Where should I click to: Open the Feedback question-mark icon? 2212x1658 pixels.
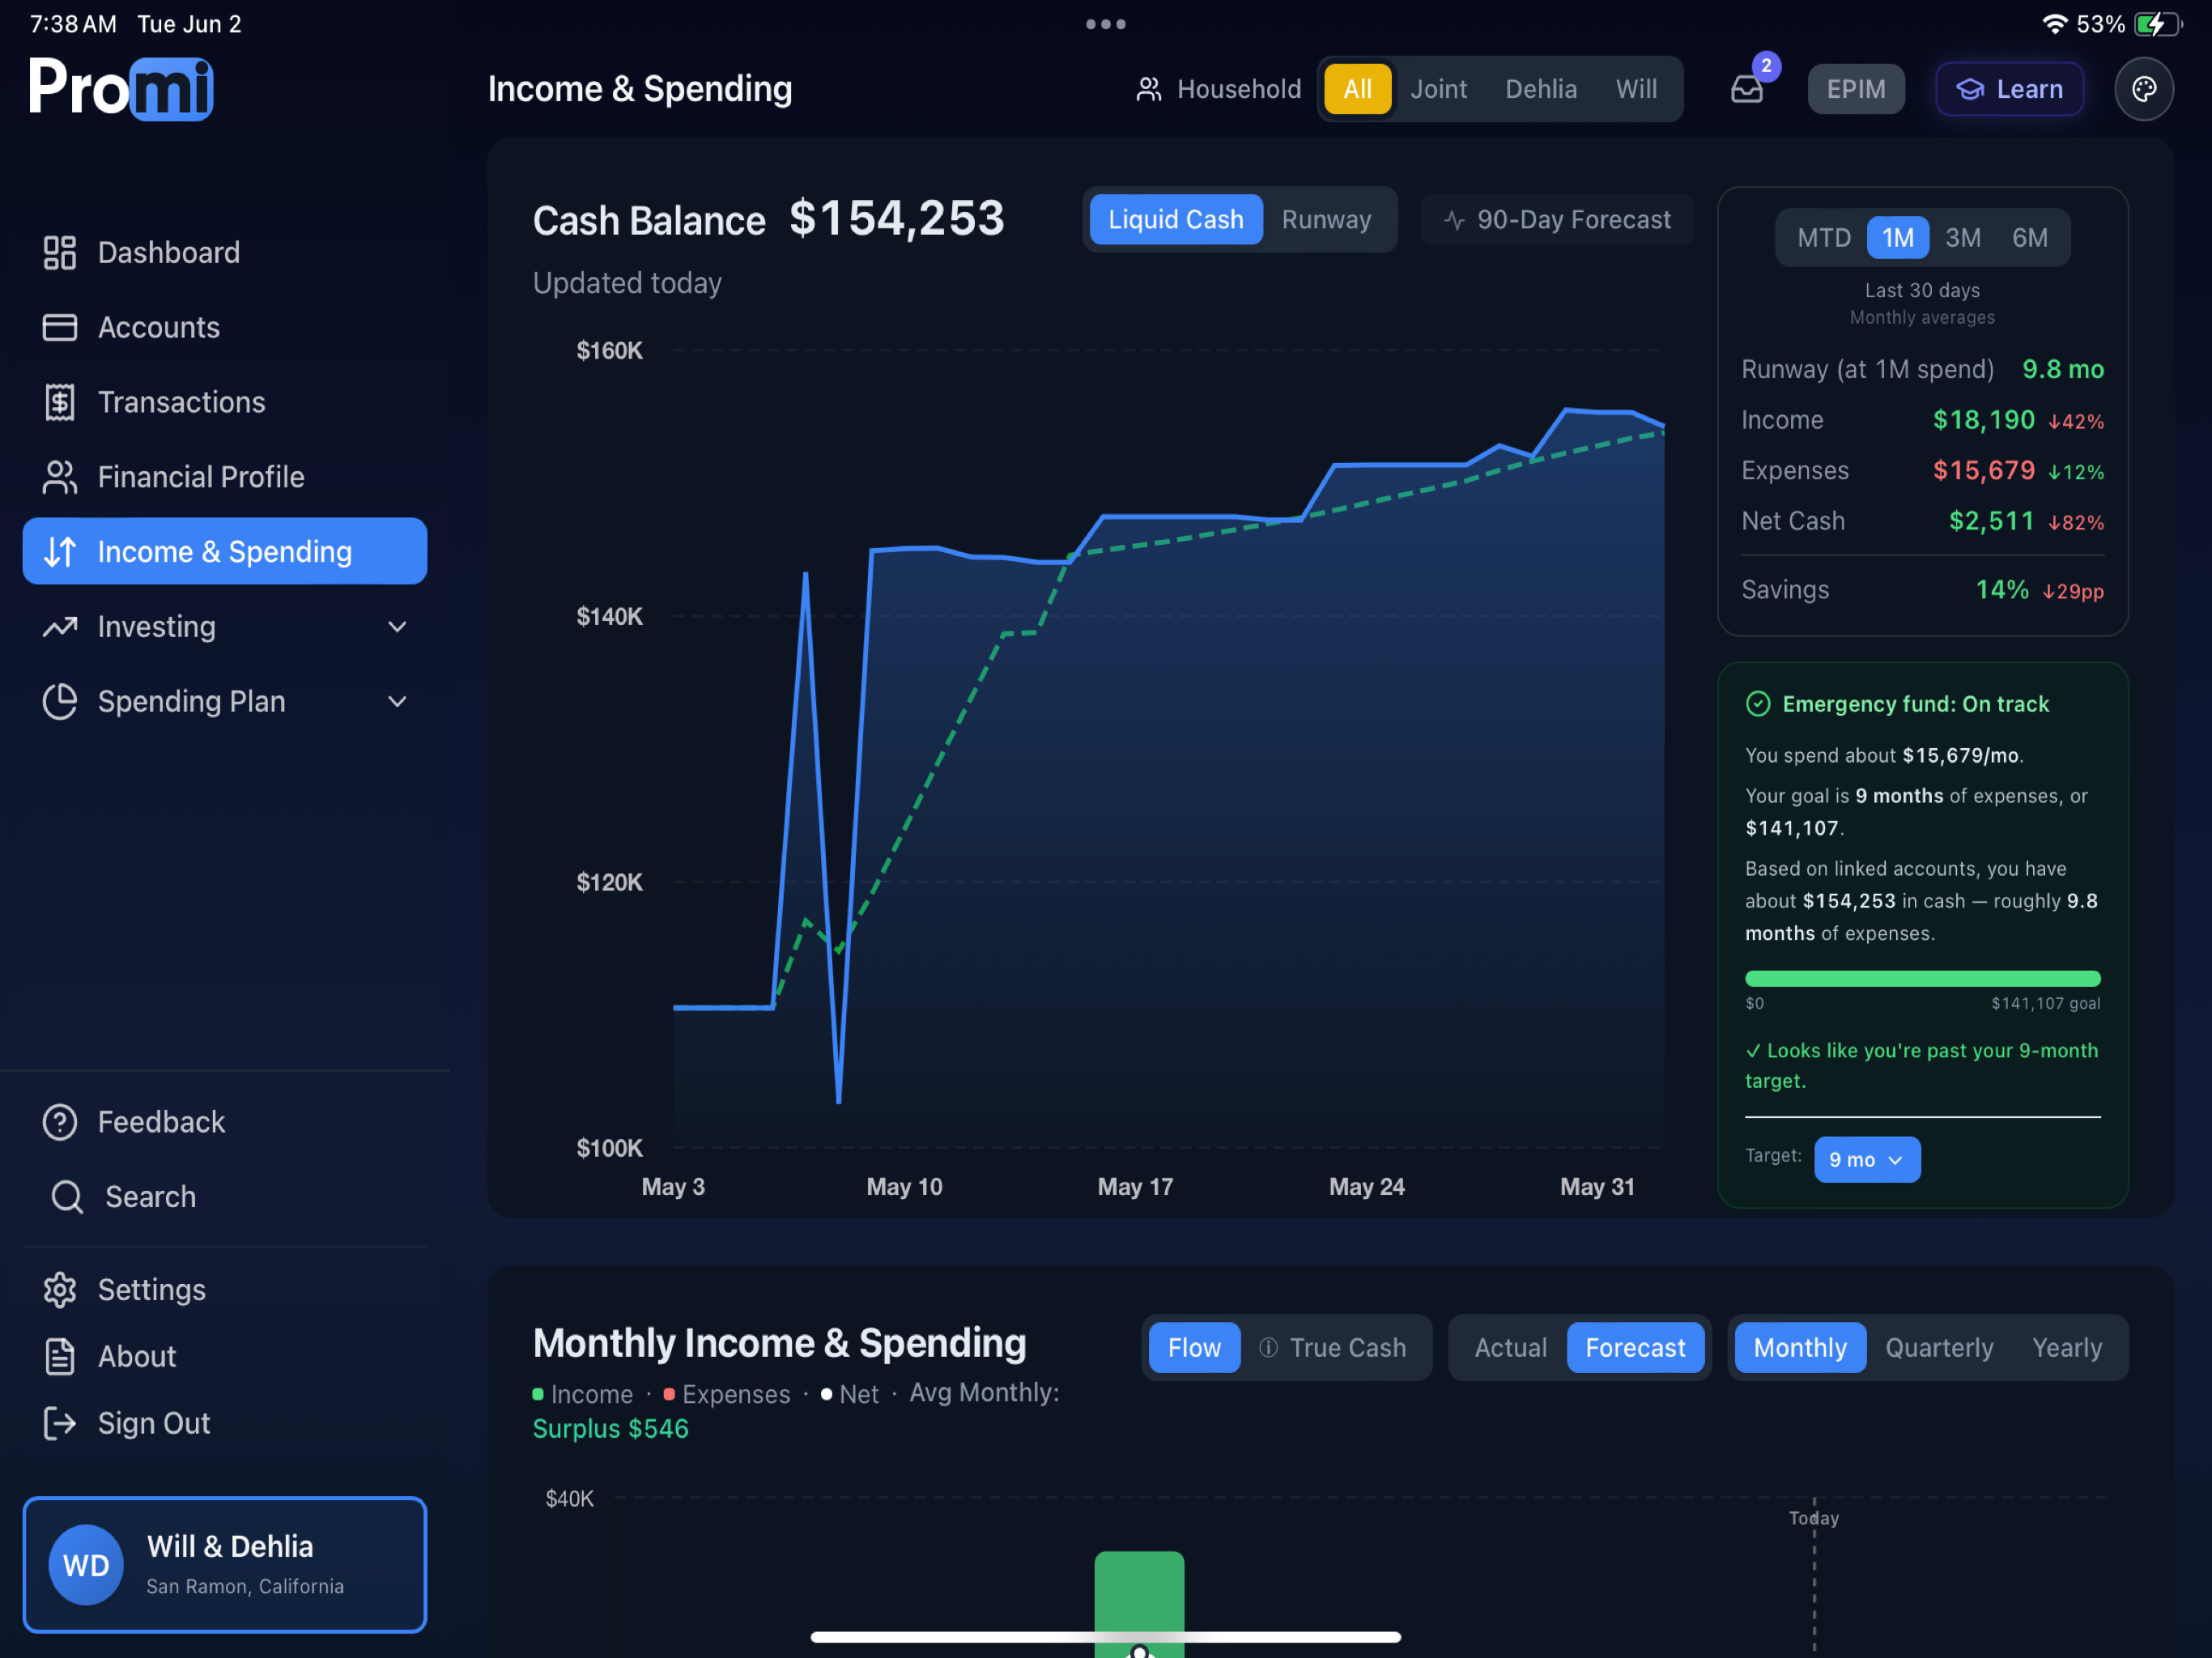[60, 1122]
